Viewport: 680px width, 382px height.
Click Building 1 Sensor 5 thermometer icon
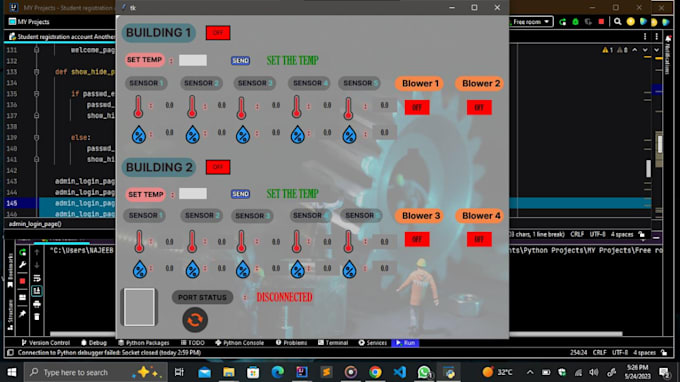pos(348,108)
